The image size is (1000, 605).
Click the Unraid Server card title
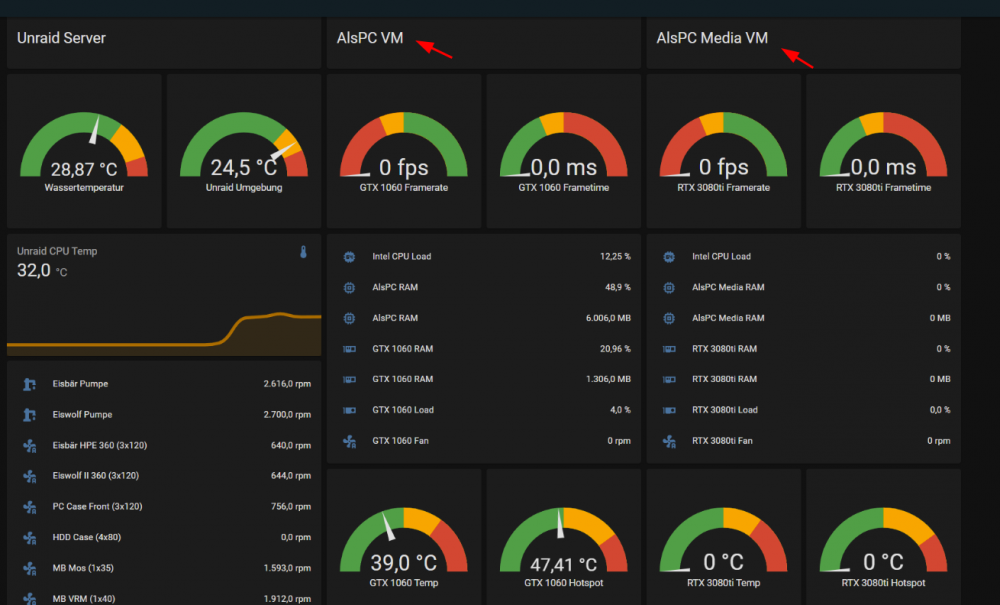(x=61, y=38)
